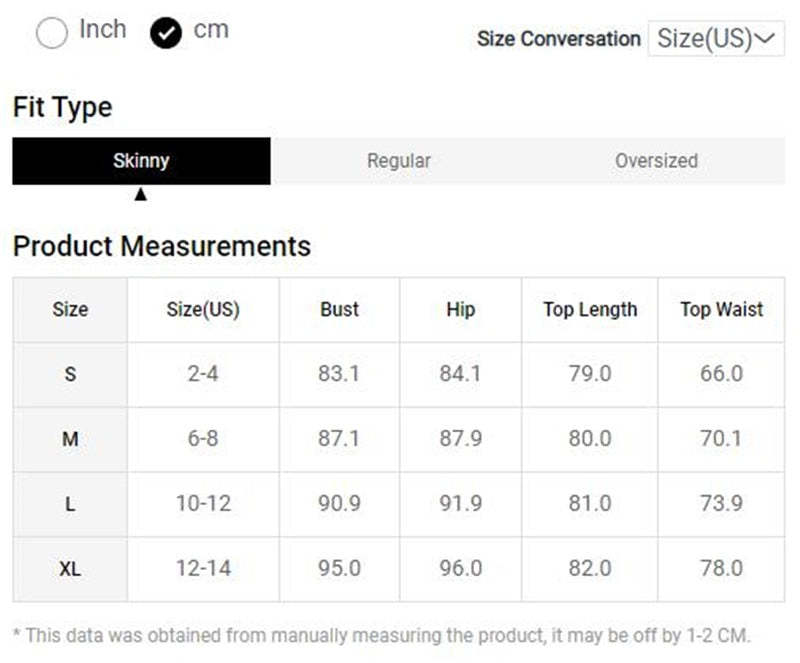Select the L size row label
Screen dimensions: 800x663
[70, 504]
